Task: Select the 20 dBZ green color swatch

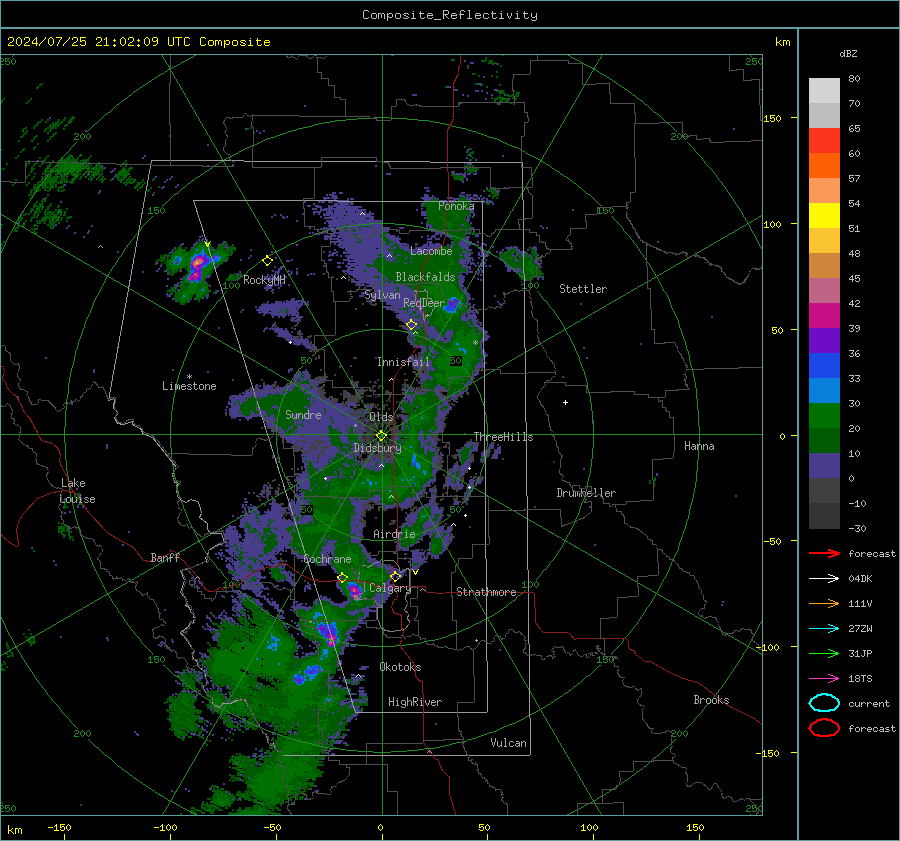Action: [824, 415]
